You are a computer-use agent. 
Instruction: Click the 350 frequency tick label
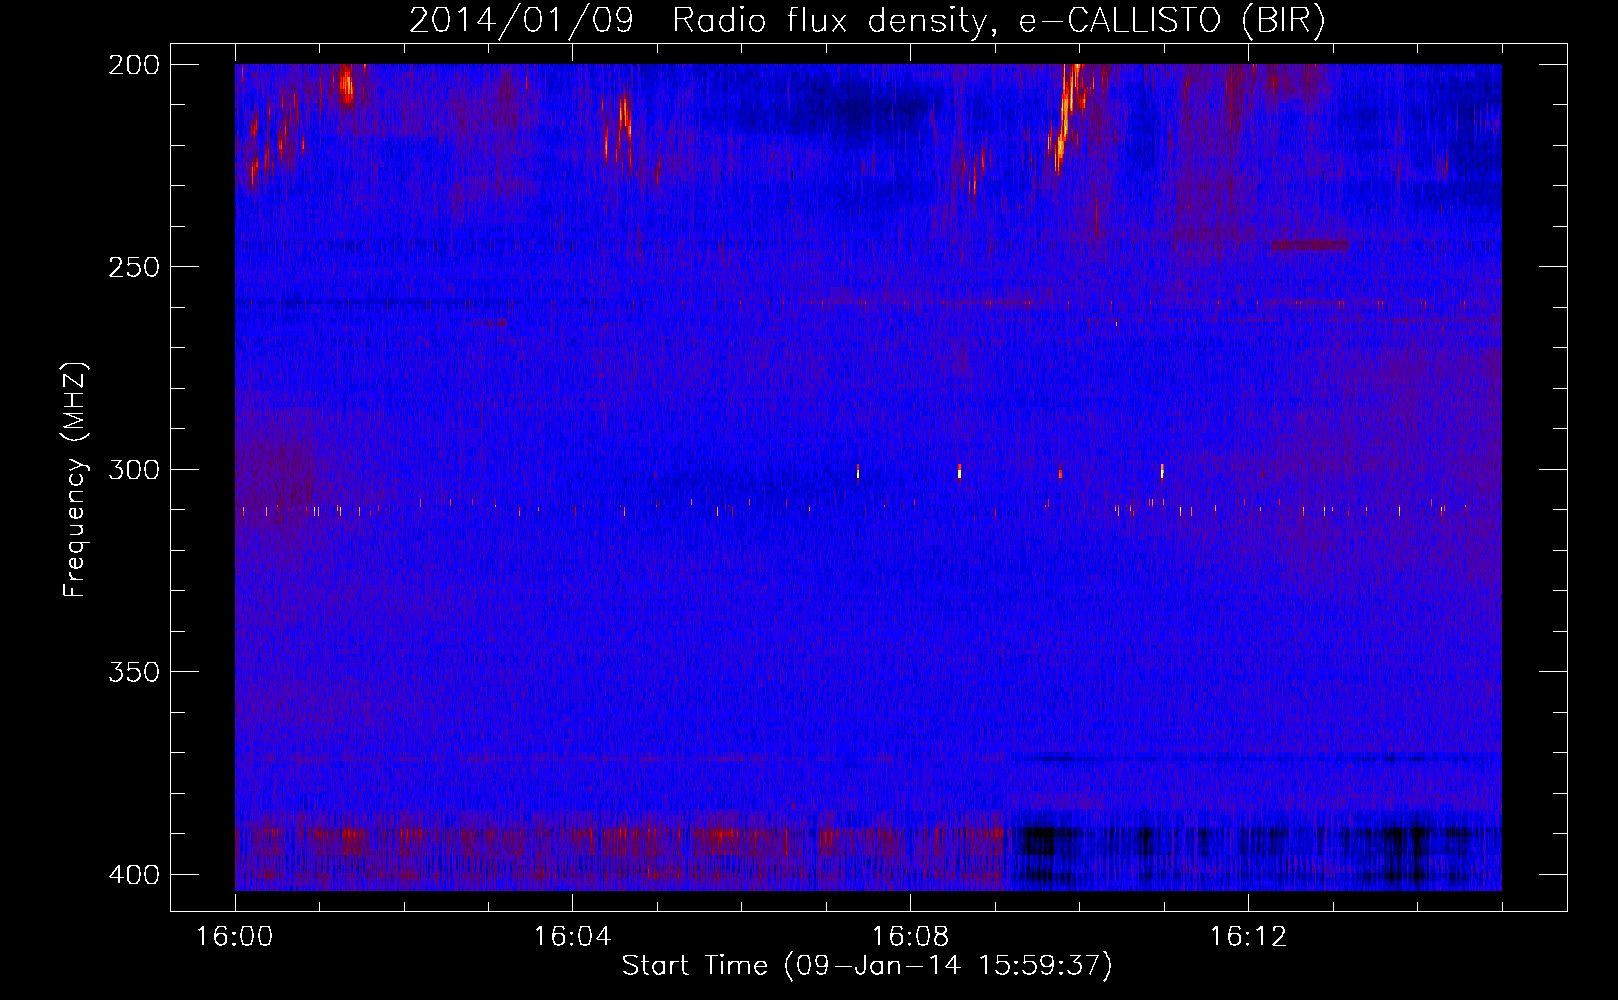point(133,672)
